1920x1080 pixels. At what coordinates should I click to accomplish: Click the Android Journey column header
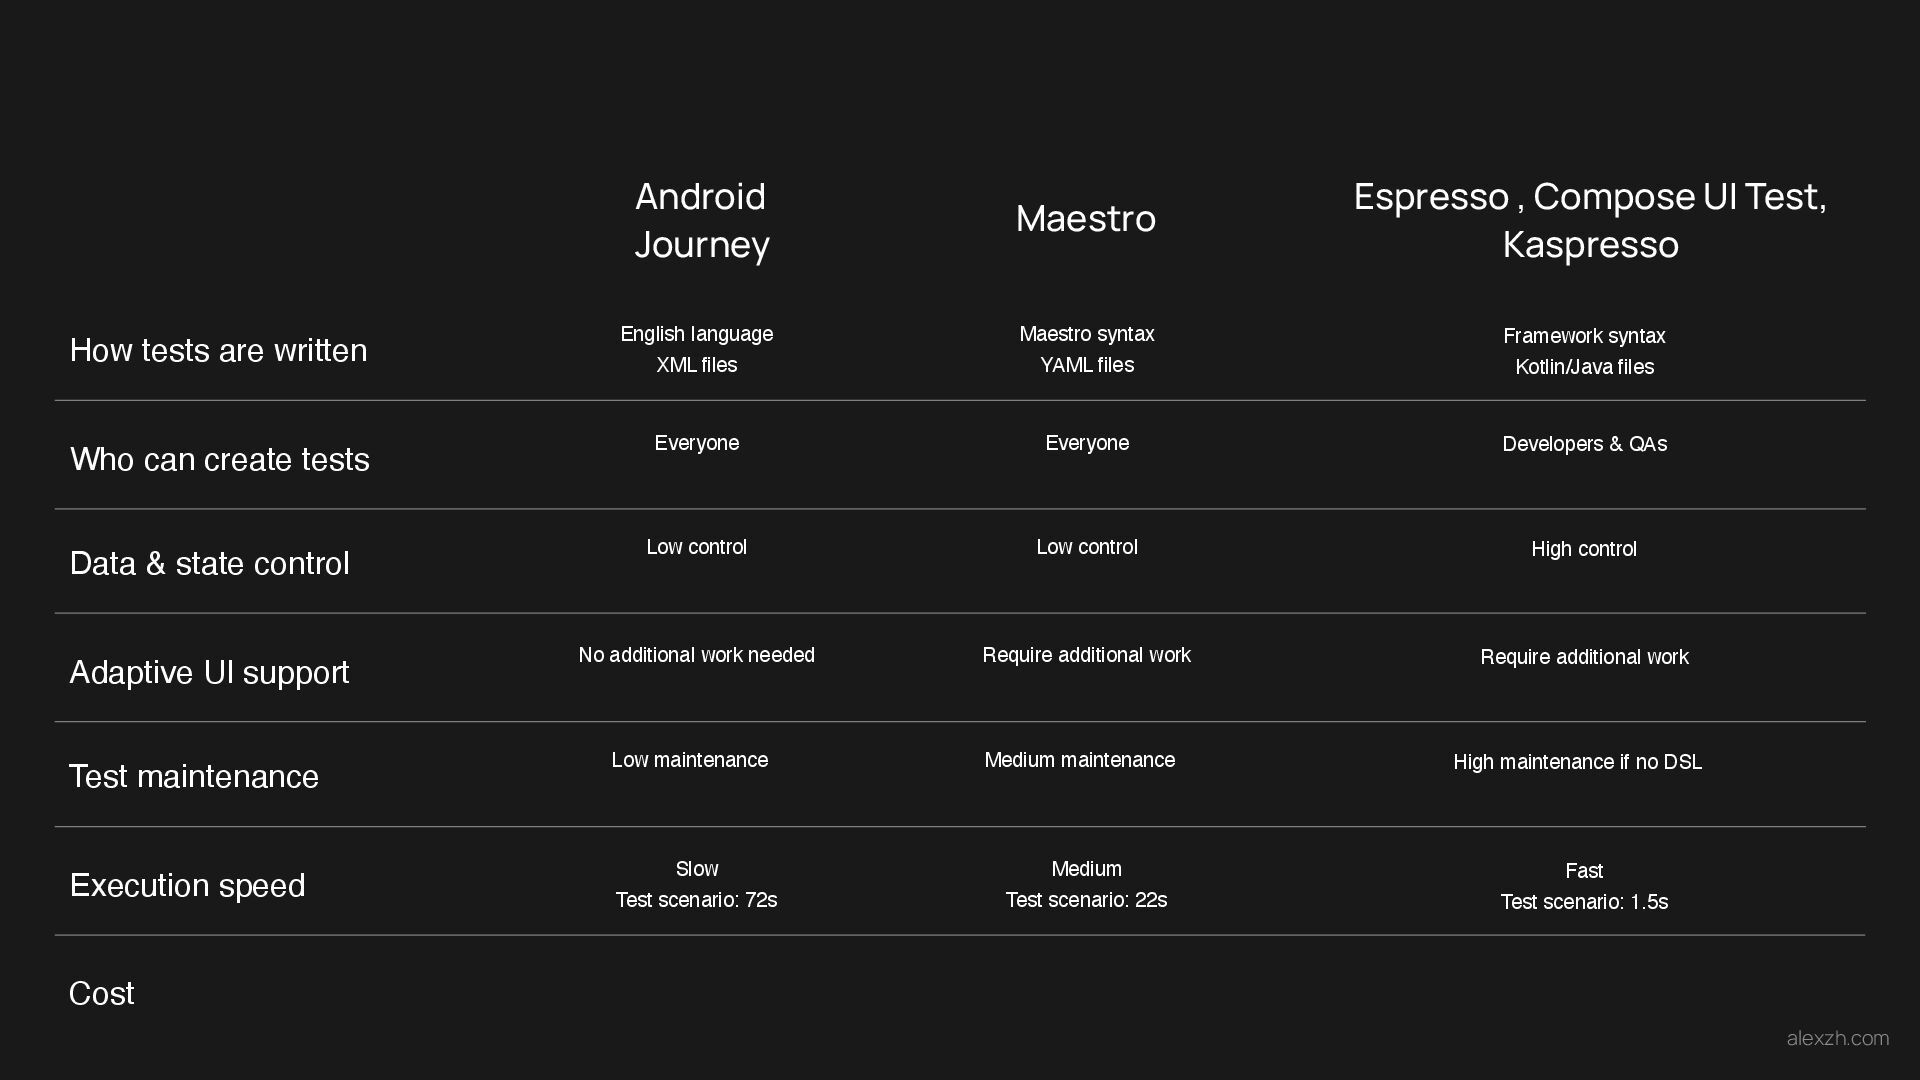(x=701, y=220)
